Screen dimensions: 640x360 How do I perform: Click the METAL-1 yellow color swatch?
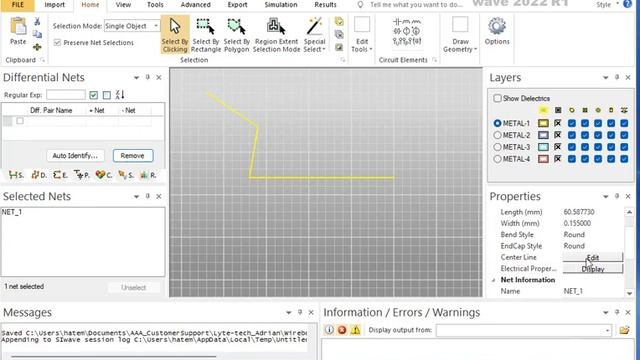[543, 123]
